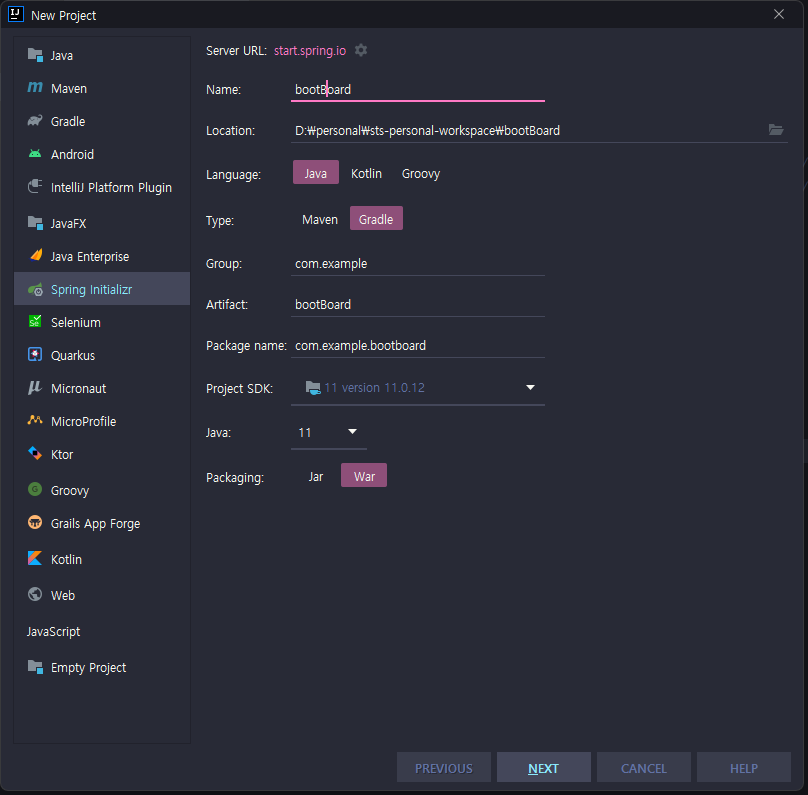Open the Java version dropdown
Viewport: 808px width, 795px height.
click(x=329, y=432)
